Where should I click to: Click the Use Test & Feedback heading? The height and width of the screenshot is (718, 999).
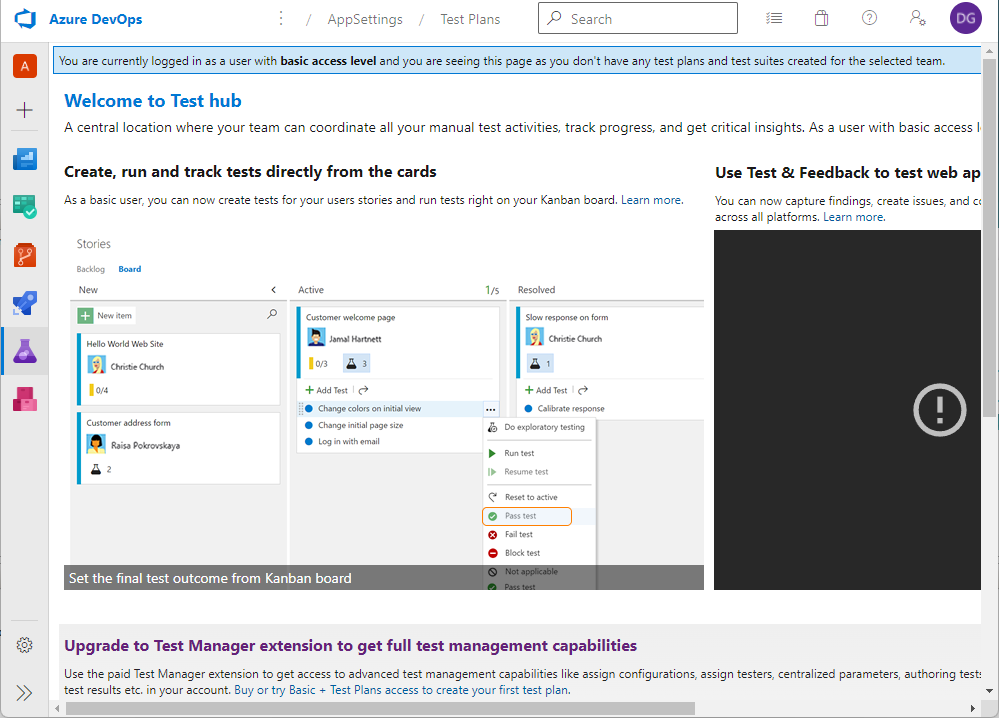click(847, 173)
